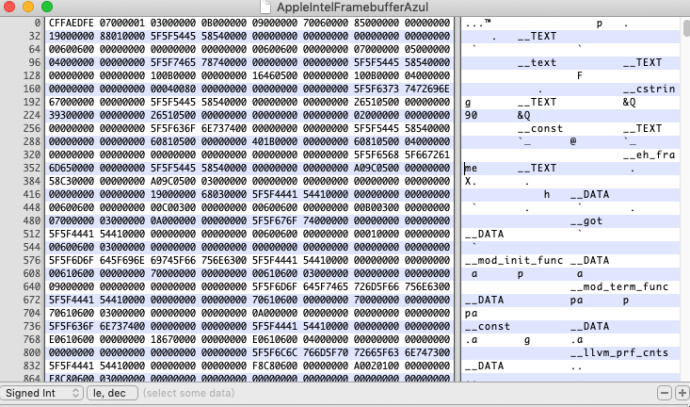Viewport: 690px width, 407px height.
Task: Click the __mod_term_func text in the ASCII column
Action: tap(620, 287)
